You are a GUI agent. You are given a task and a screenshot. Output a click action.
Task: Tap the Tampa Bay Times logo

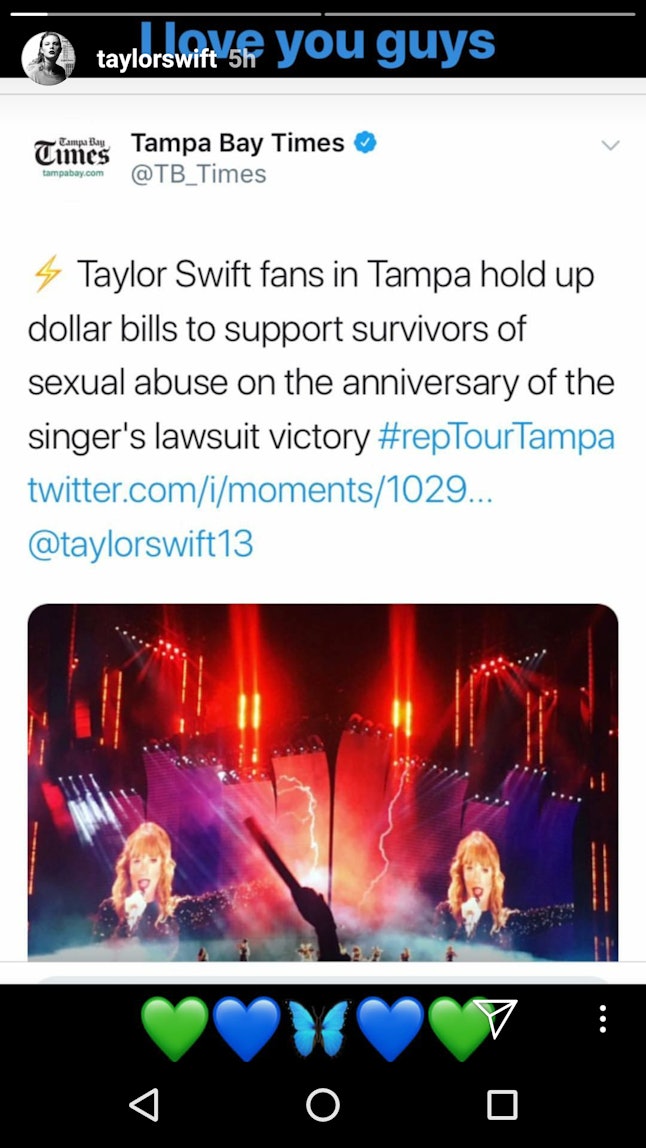pos(72,158)
